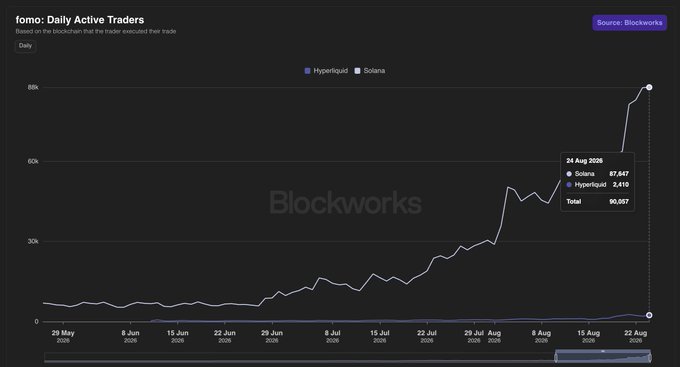Click the Hyperliquid 2,410 tooltip value
This screenshot has width=680, height=367.
coord(621,184)
